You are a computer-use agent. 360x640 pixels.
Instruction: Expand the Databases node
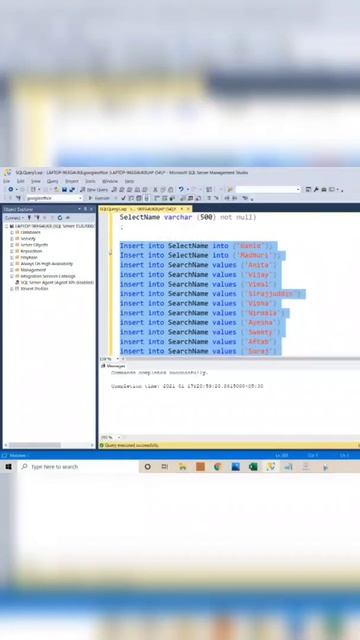pyautogui.click(x=12, y=232)
